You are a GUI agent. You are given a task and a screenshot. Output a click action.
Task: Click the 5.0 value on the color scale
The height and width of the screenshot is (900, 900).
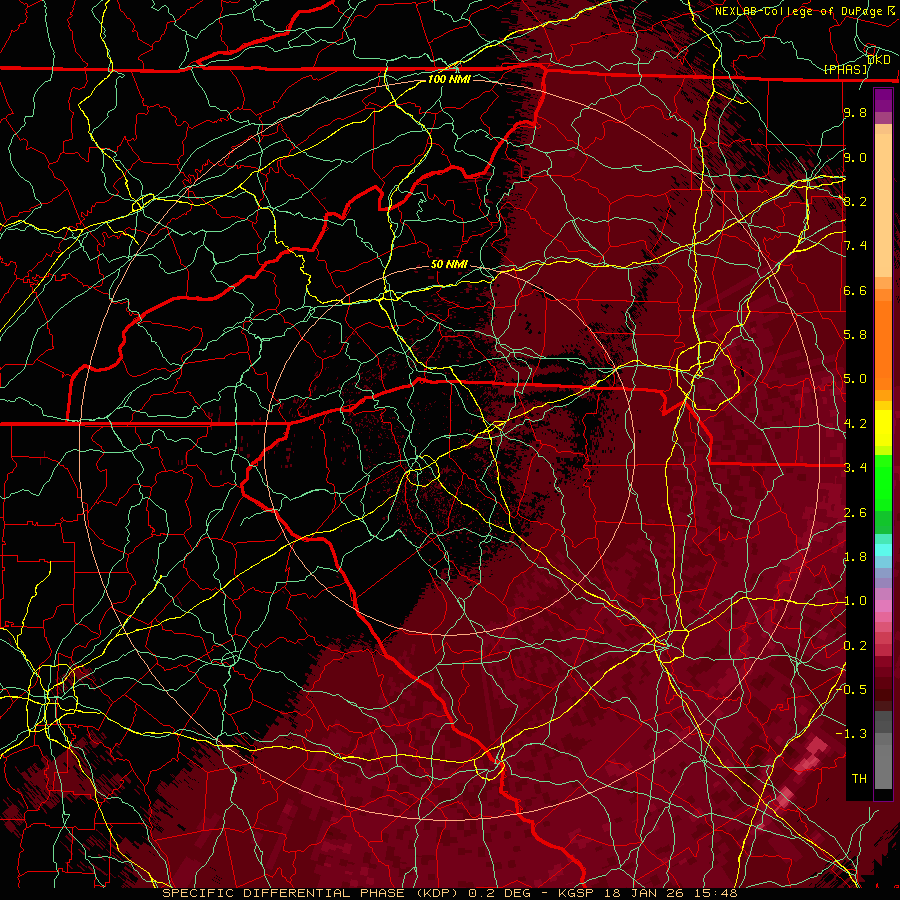tap(855, 379)
